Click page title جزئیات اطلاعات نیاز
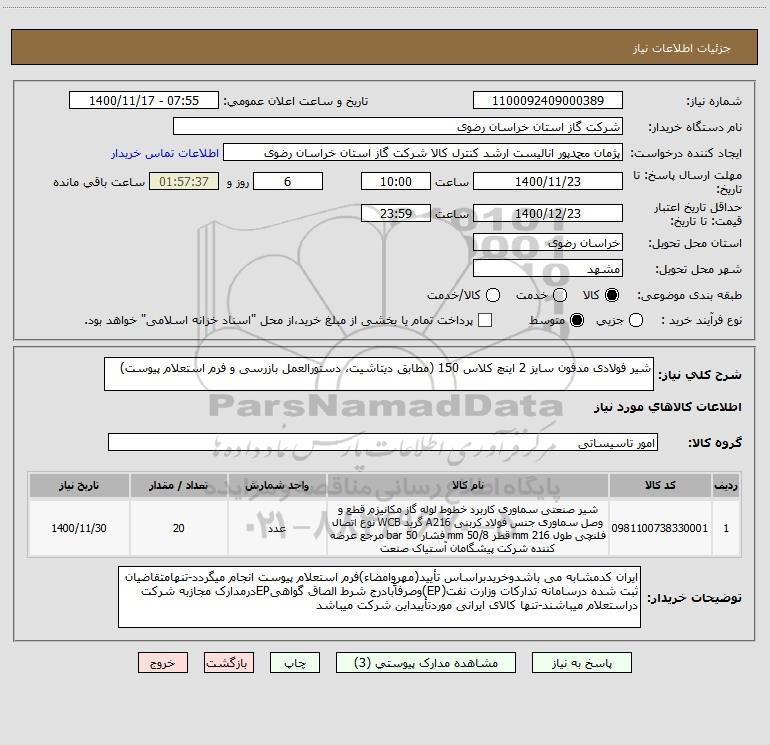The width and height of the screenshot is (770, 745). 682,48
